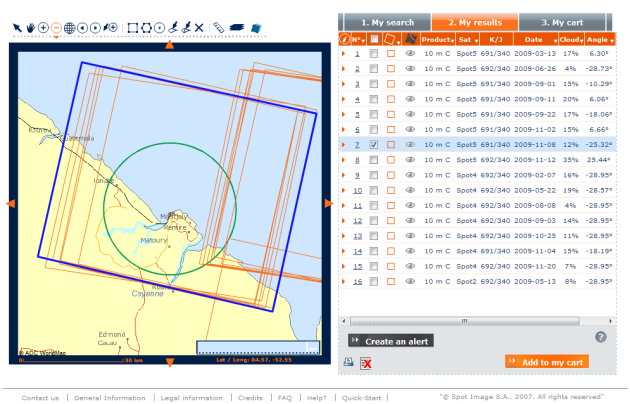Click the quicklook image column header icon
The image size is (630, 404).
coord(411,39)
